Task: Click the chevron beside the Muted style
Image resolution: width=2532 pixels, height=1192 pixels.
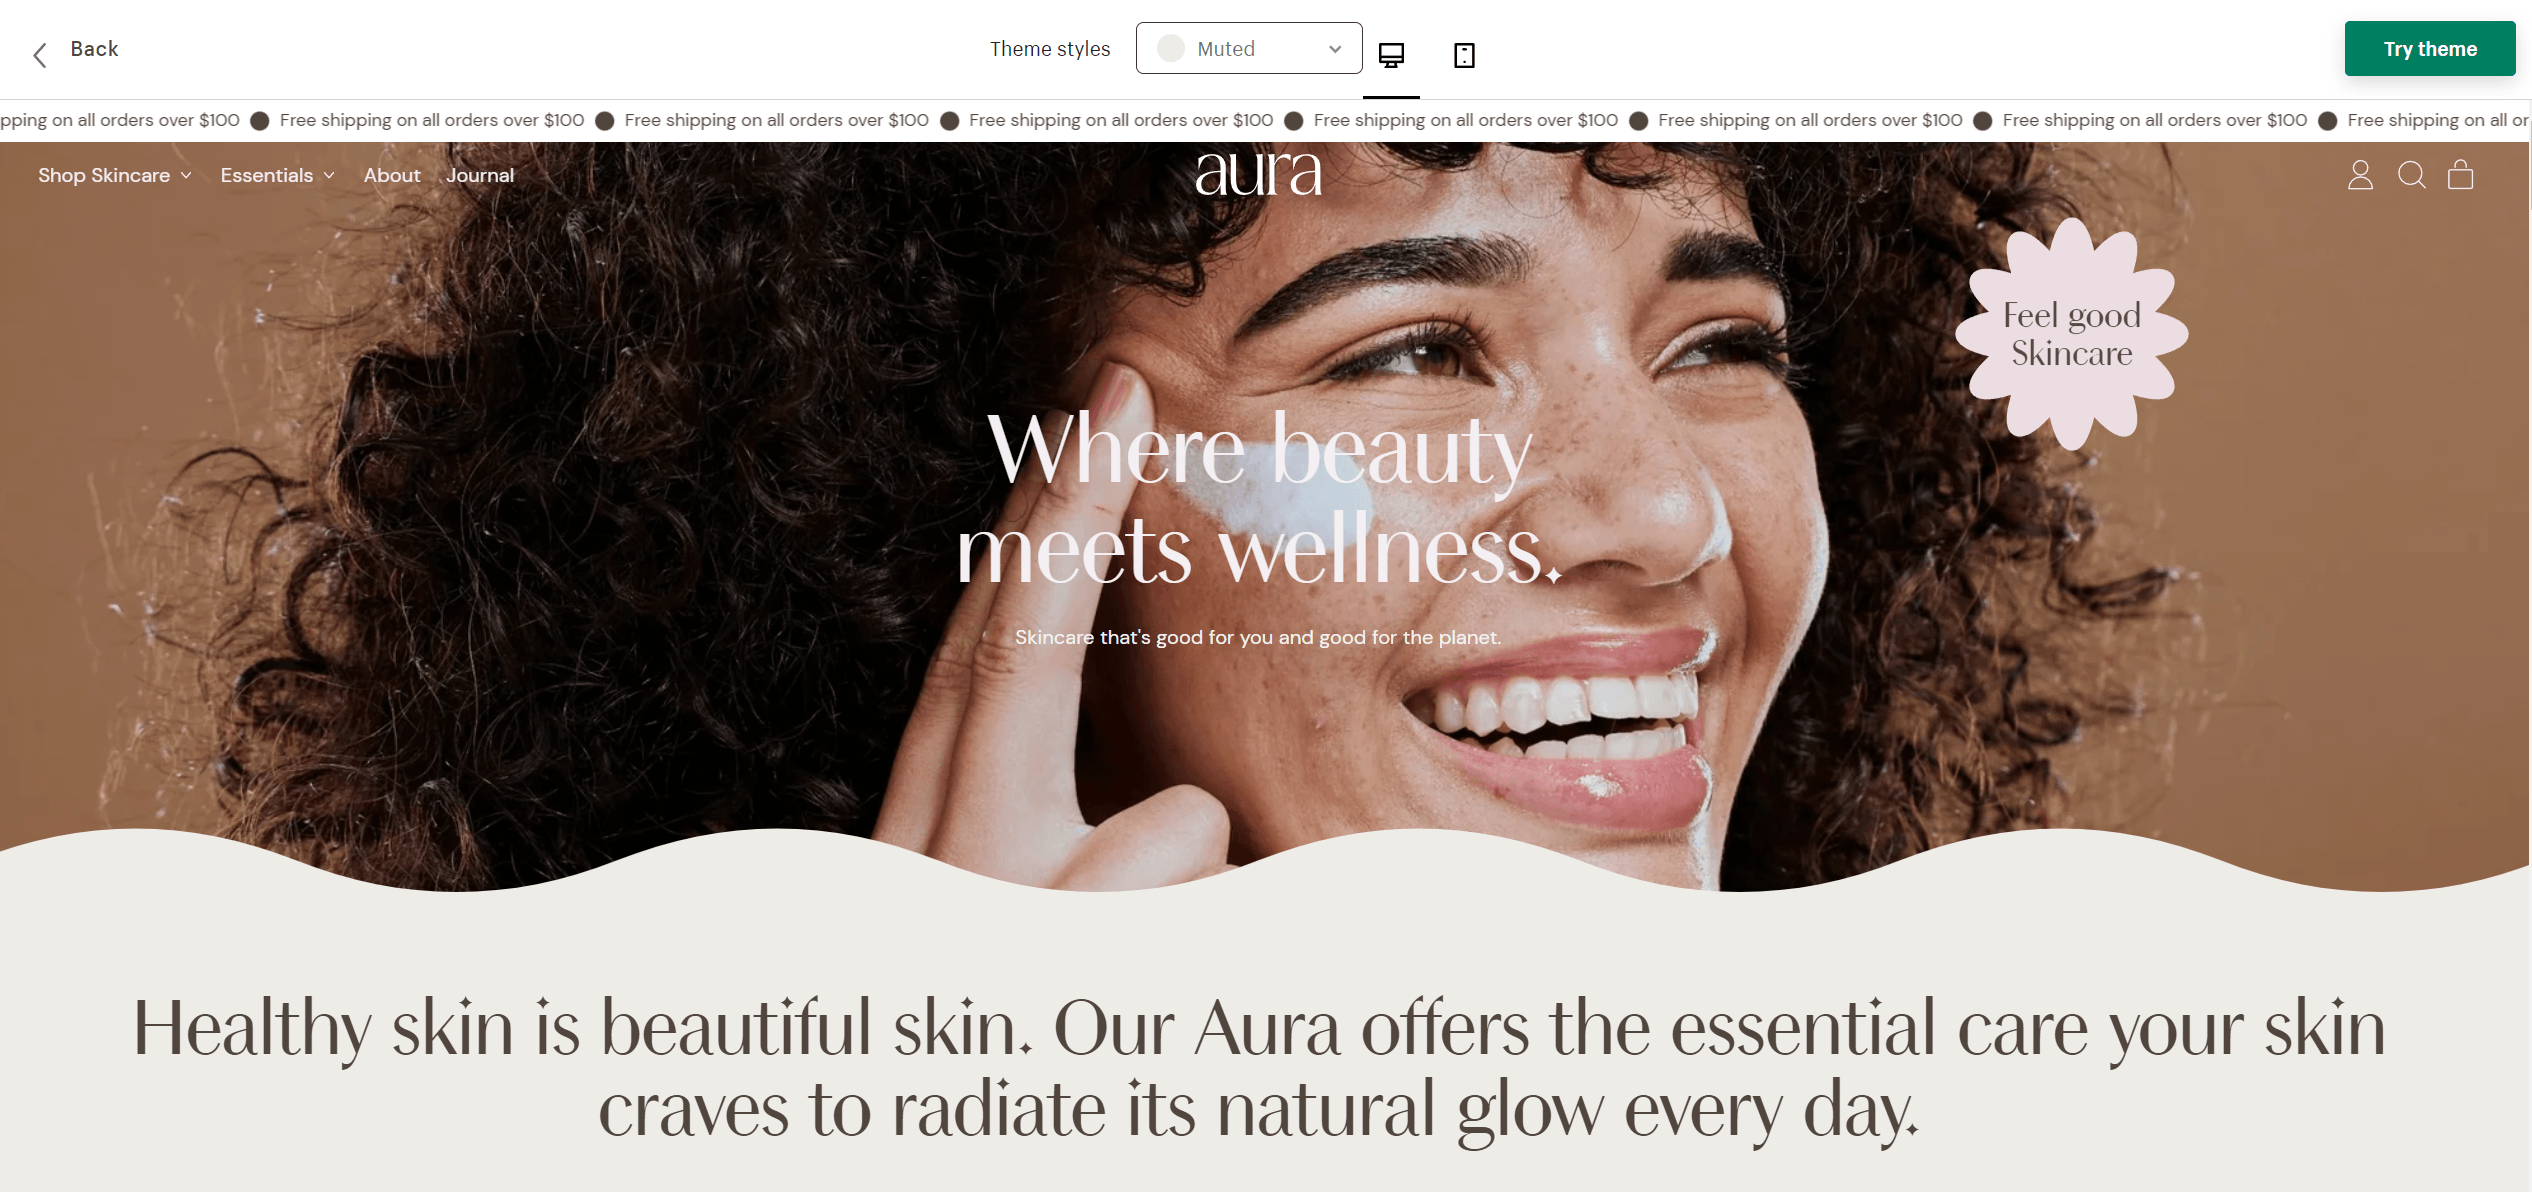Action: (1335, 49)
